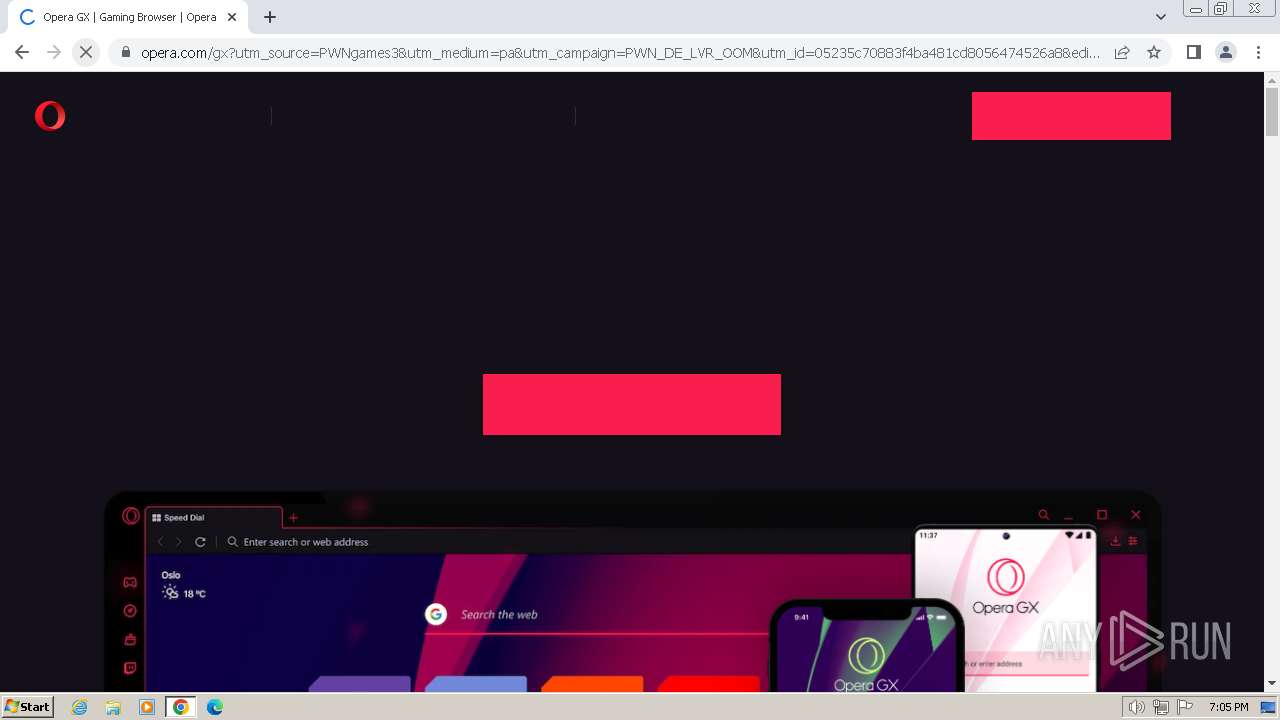Go forward in browser history
Screen dimensions: 1280x720
pos(54,52)
